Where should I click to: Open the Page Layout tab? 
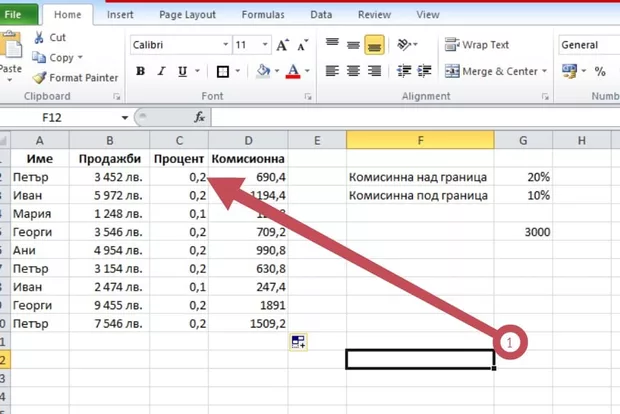click(x=189, y=15)
